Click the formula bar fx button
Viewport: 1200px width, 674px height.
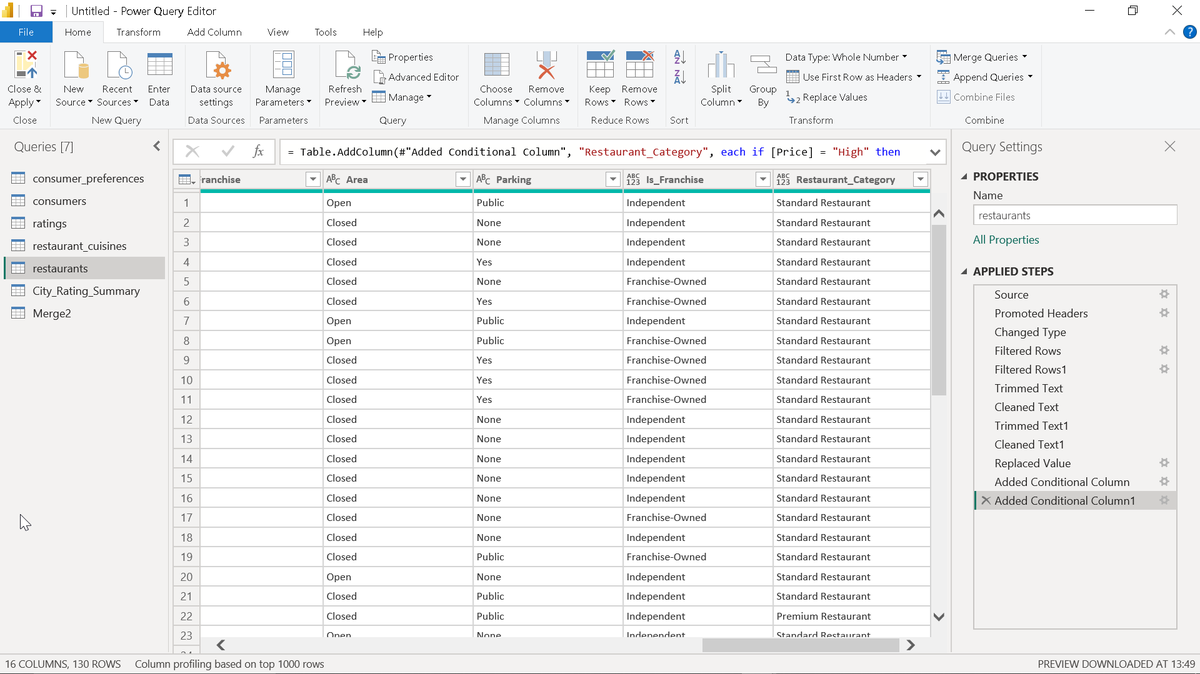coord(258,152)
